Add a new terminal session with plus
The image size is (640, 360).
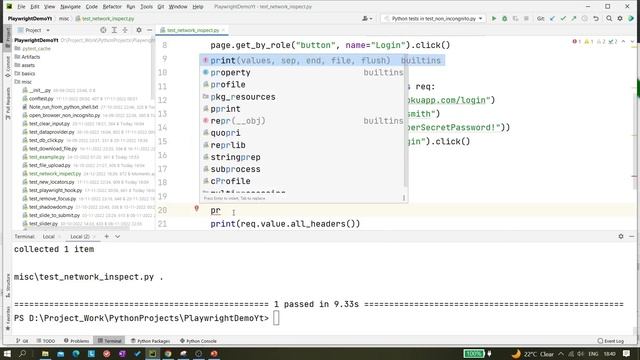[107, 236]
